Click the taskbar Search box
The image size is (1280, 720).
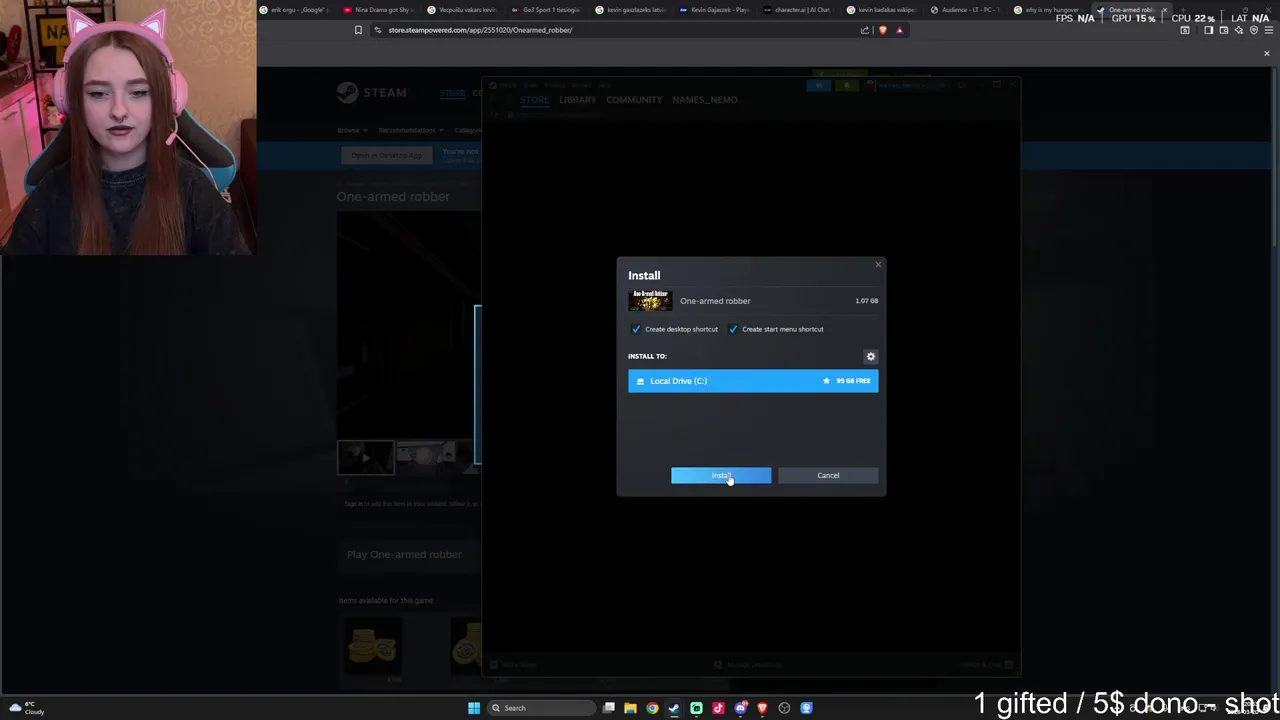coord(541,708)
